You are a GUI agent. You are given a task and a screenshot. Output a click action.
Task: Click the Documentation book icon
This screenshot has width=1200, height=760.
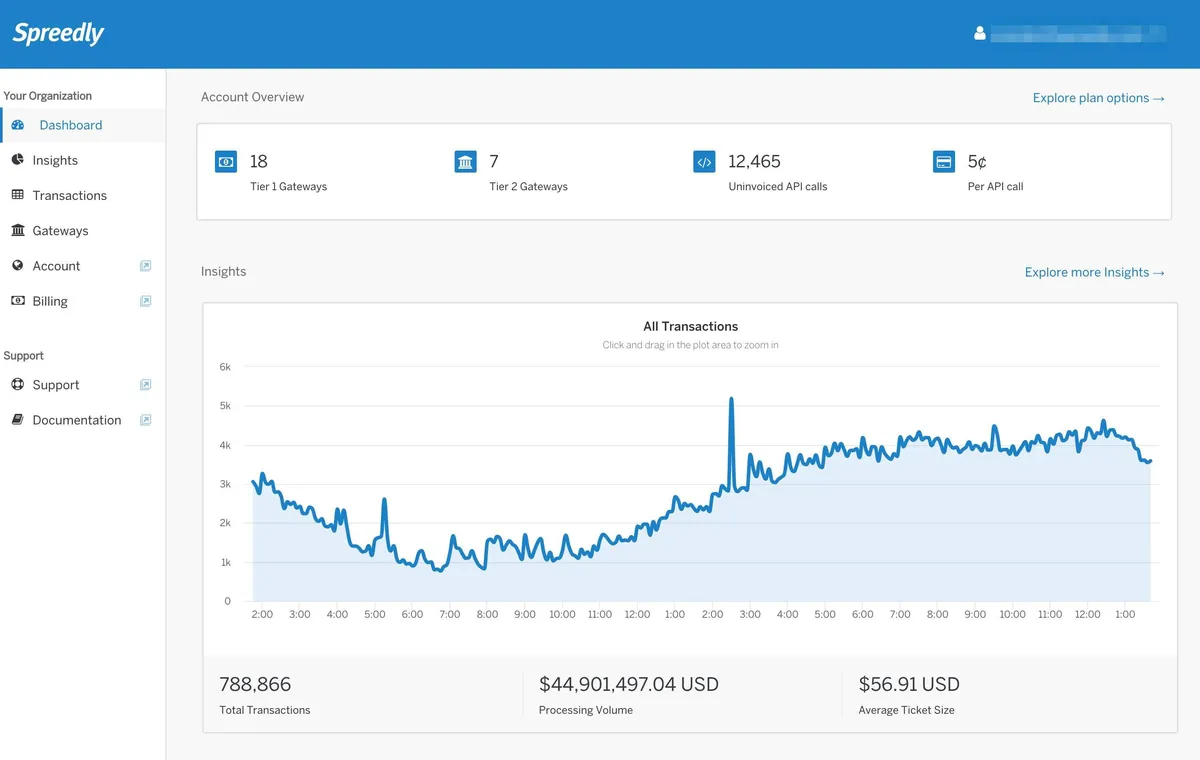pyautogui.click(x=18, y=420)
